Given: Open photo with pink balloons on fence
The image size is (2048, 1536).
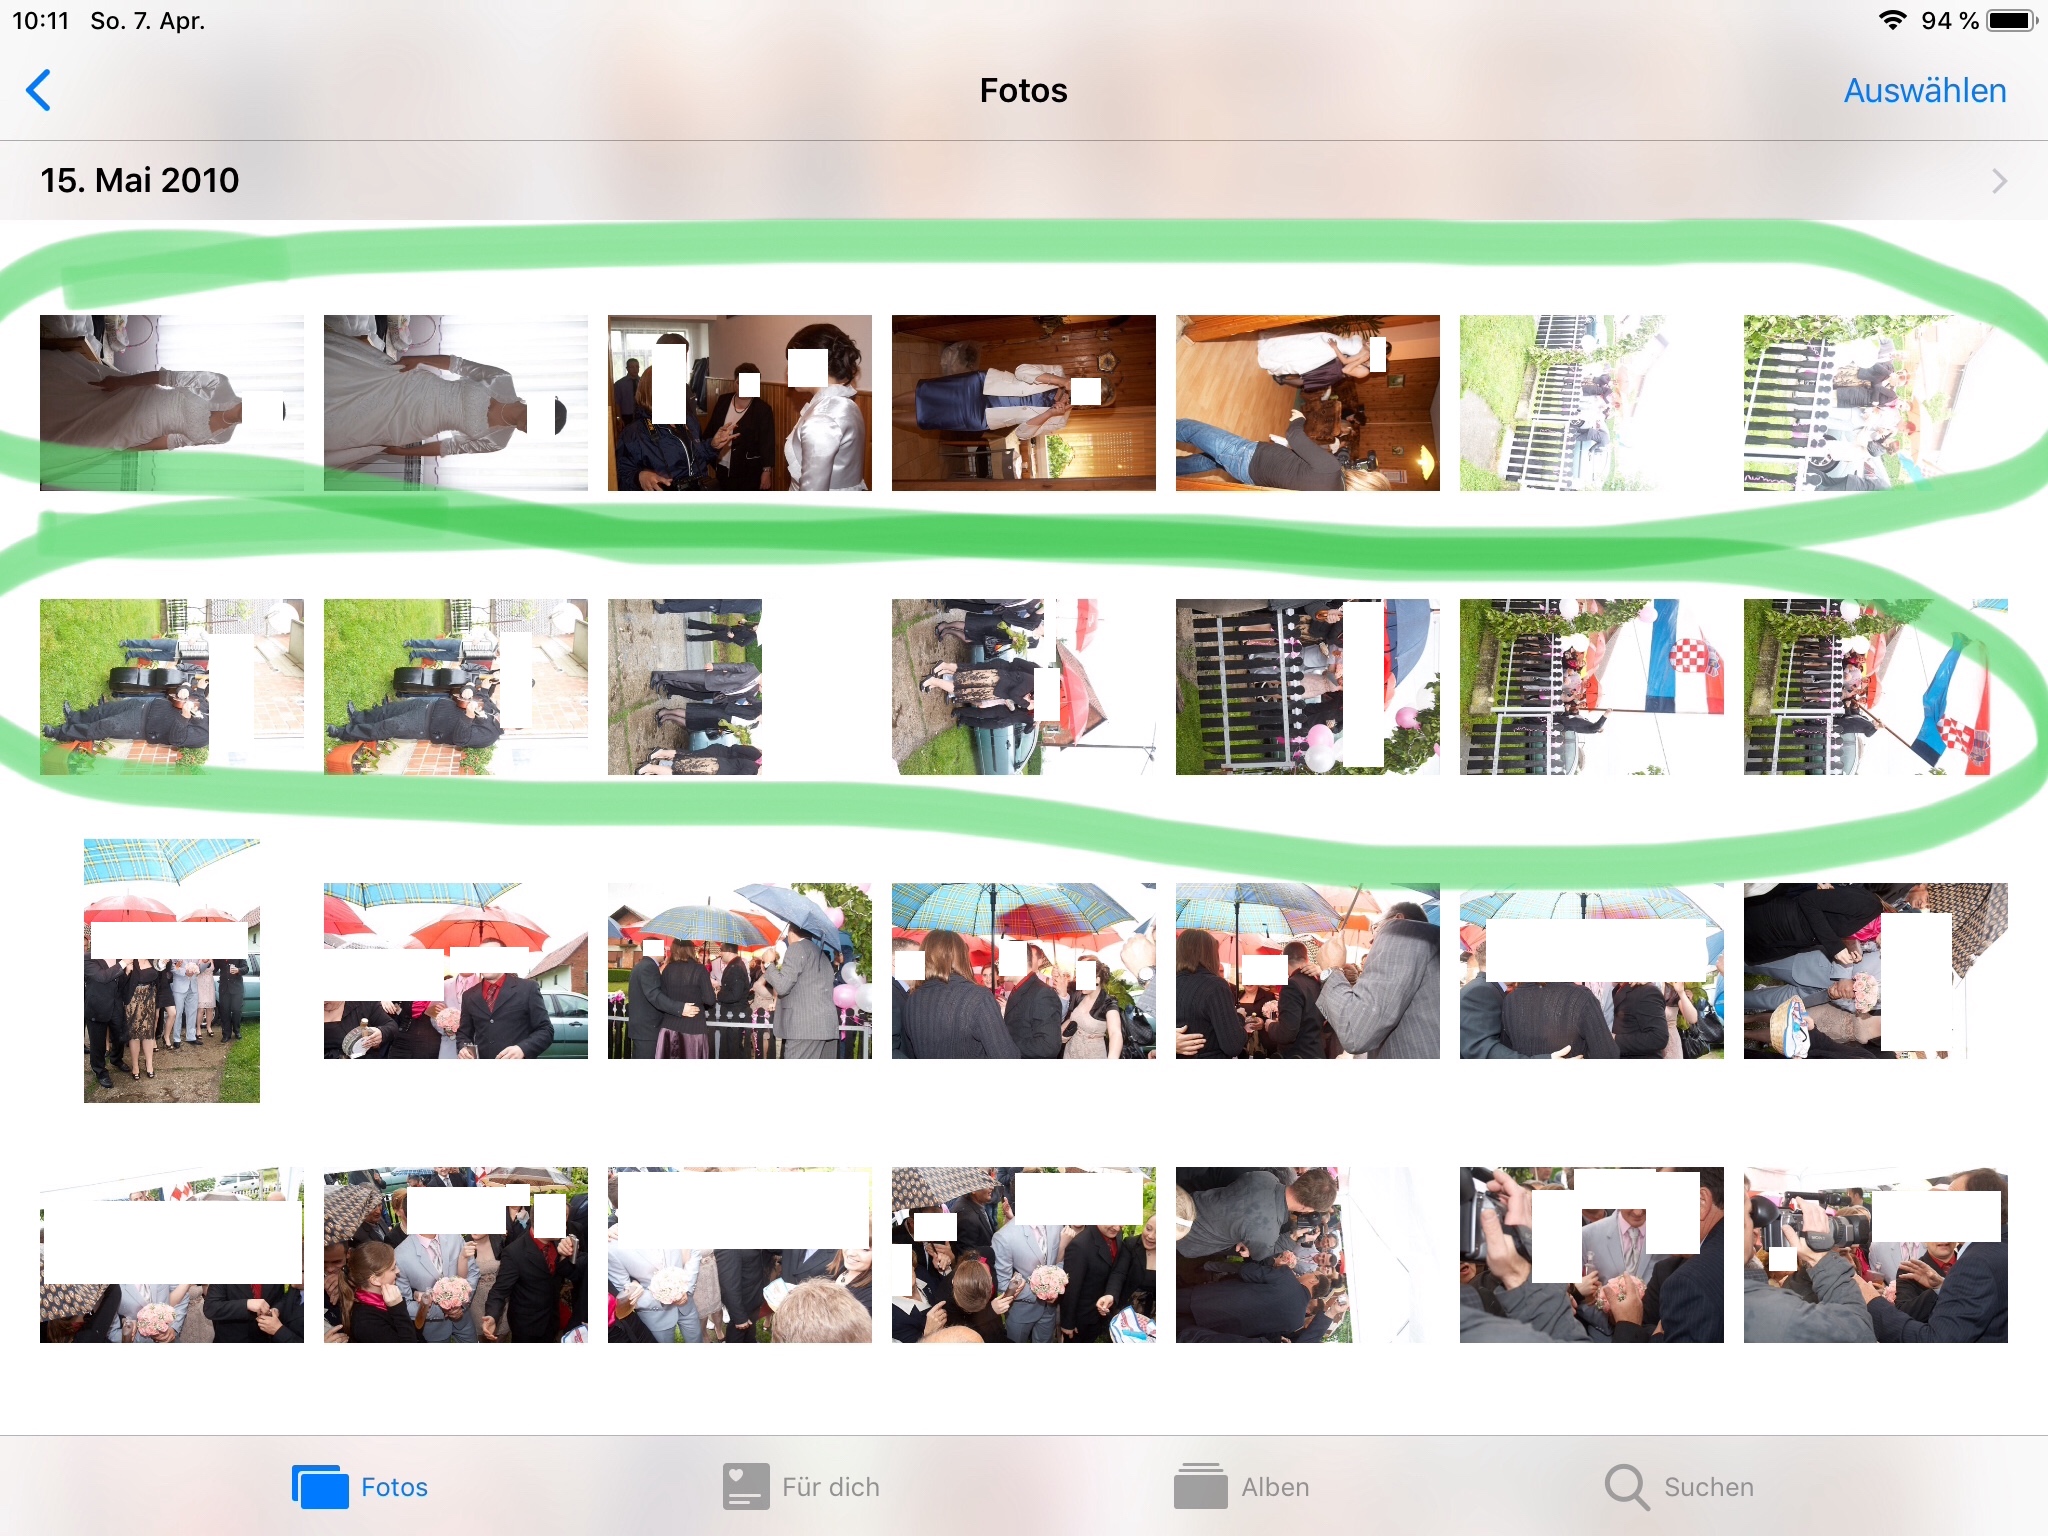Looking at the screenshot, I should (1308, 687).
